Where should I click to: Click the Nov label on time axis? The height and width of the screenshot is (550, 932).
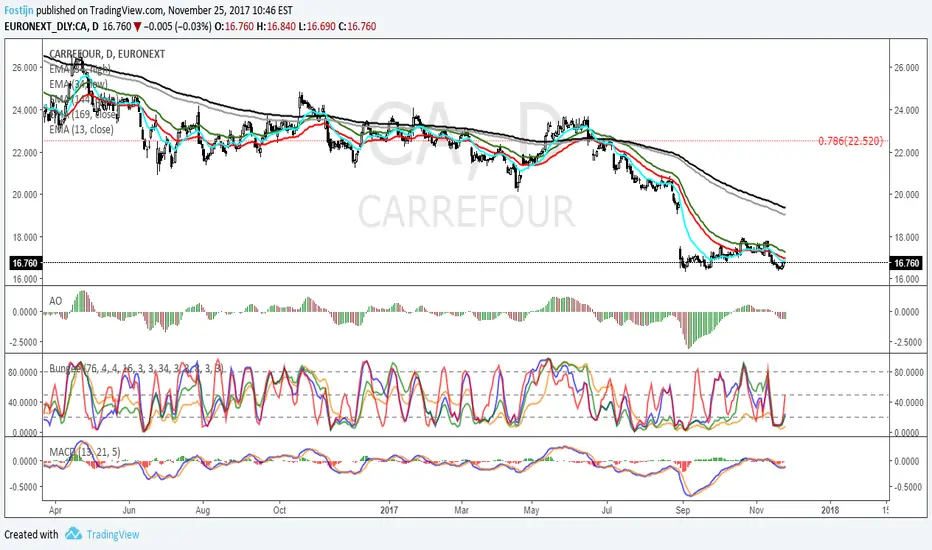756,510
